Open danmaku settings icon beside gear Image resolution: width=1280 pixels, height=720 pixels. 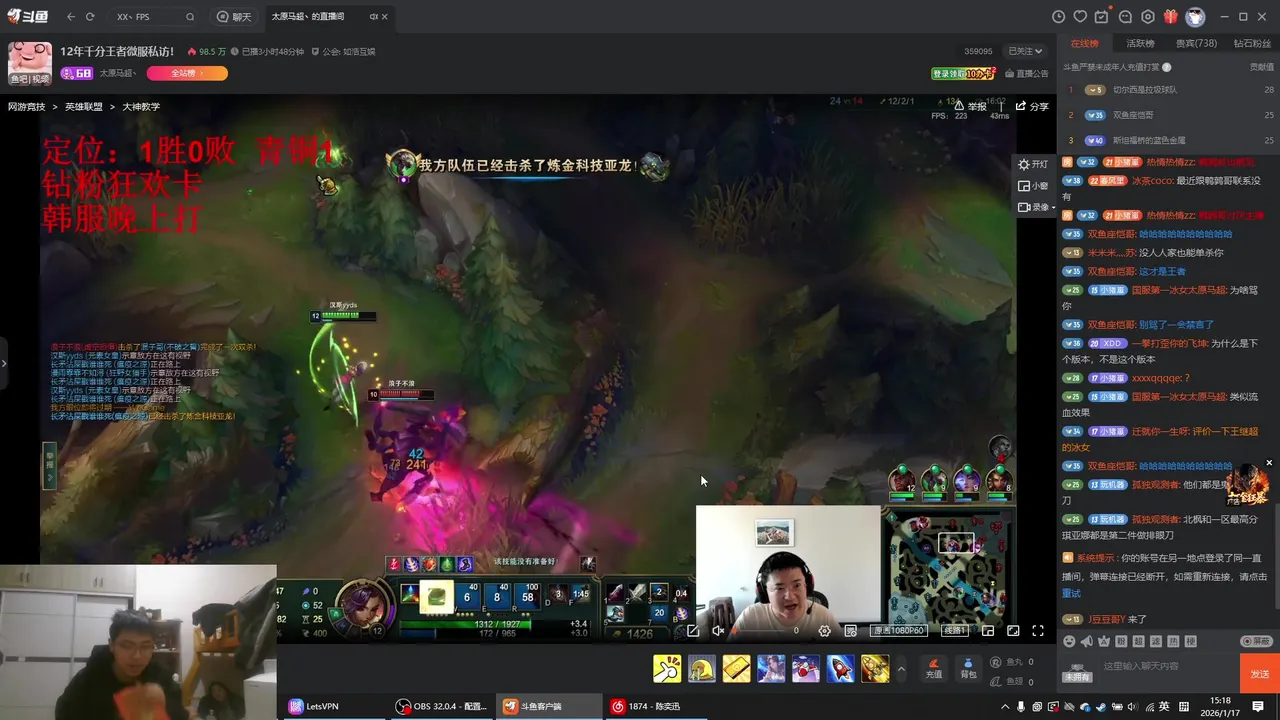point(851,631)
